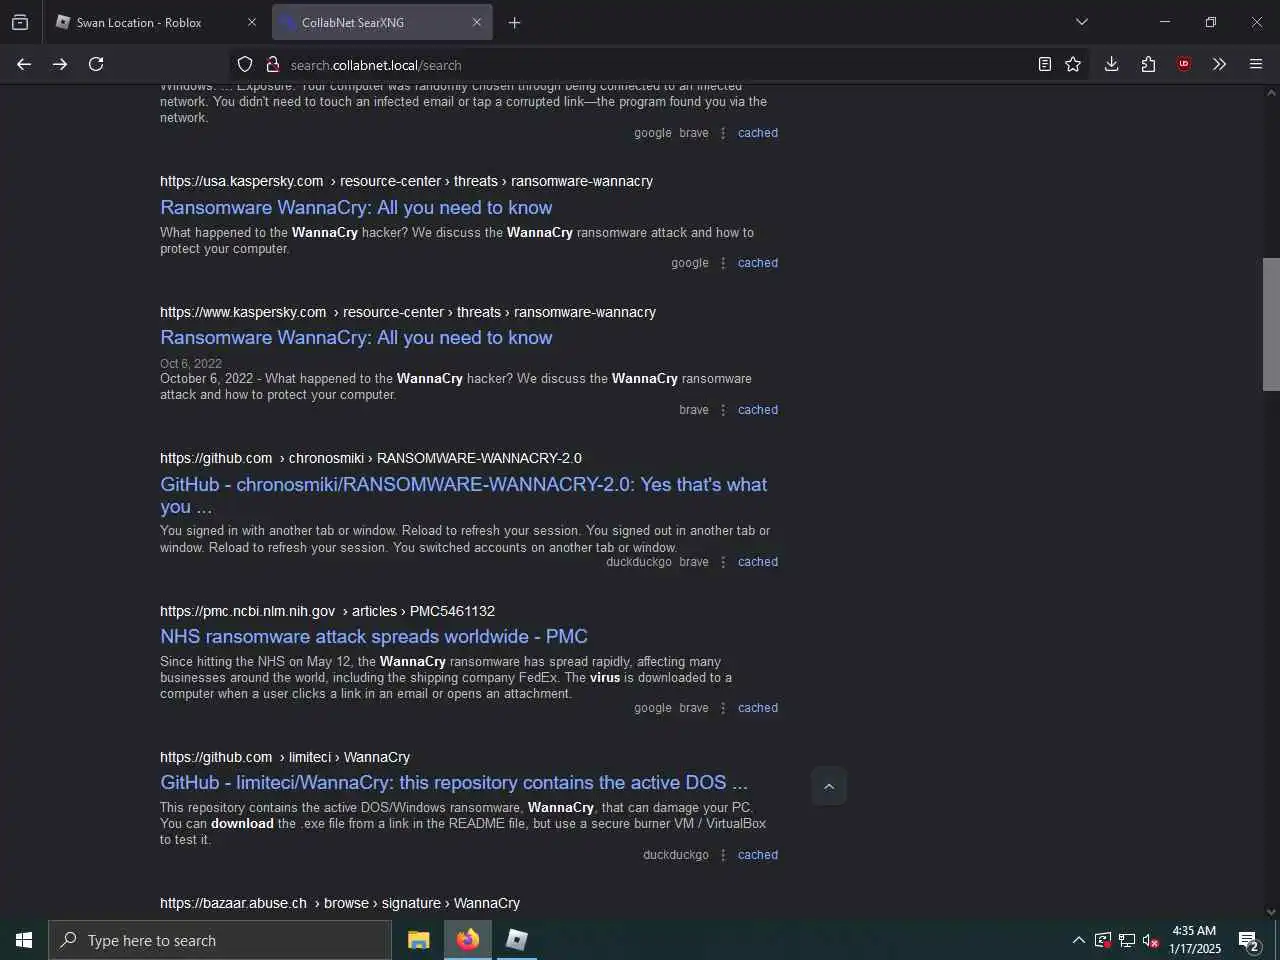
Task: Open the Firefox application menu
Action: tap(1256, 64)
